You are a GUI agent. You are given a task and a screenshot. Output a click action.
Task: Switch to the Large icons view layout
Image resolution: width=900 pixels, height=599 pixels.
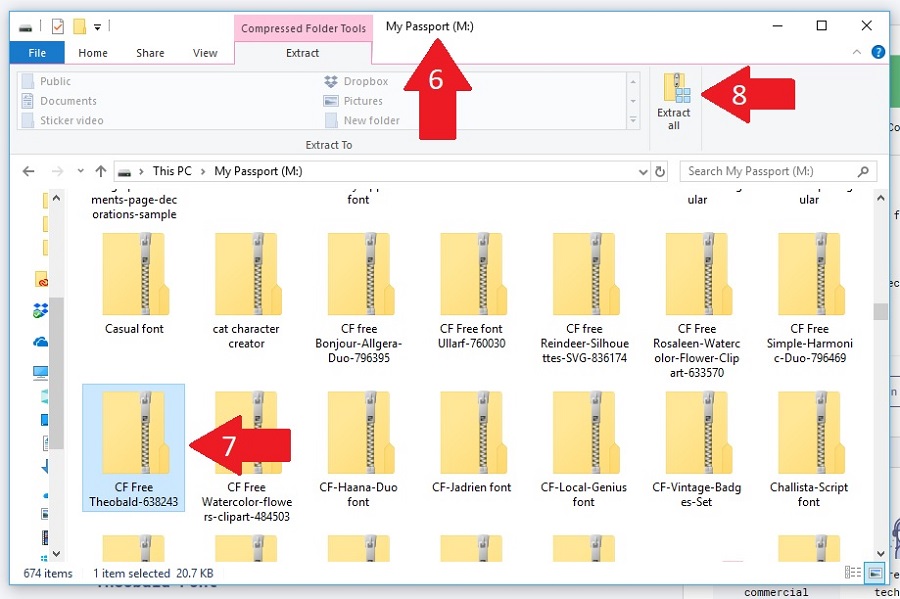874,573
